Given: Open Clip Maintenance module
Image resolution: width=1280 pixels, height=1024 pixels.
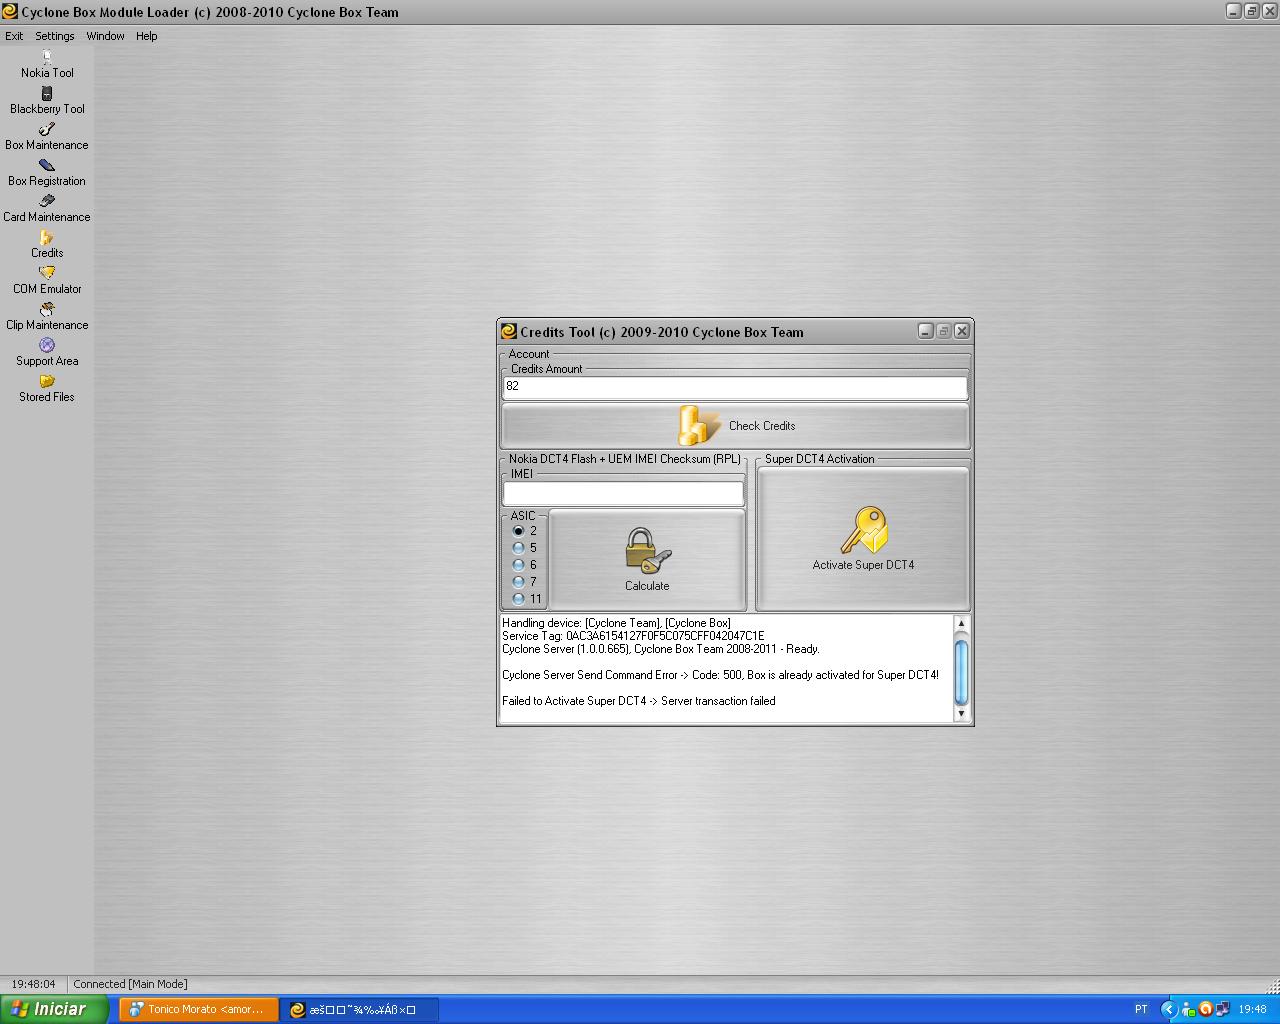Looking at the screenshot, I should tap(47, 317).
